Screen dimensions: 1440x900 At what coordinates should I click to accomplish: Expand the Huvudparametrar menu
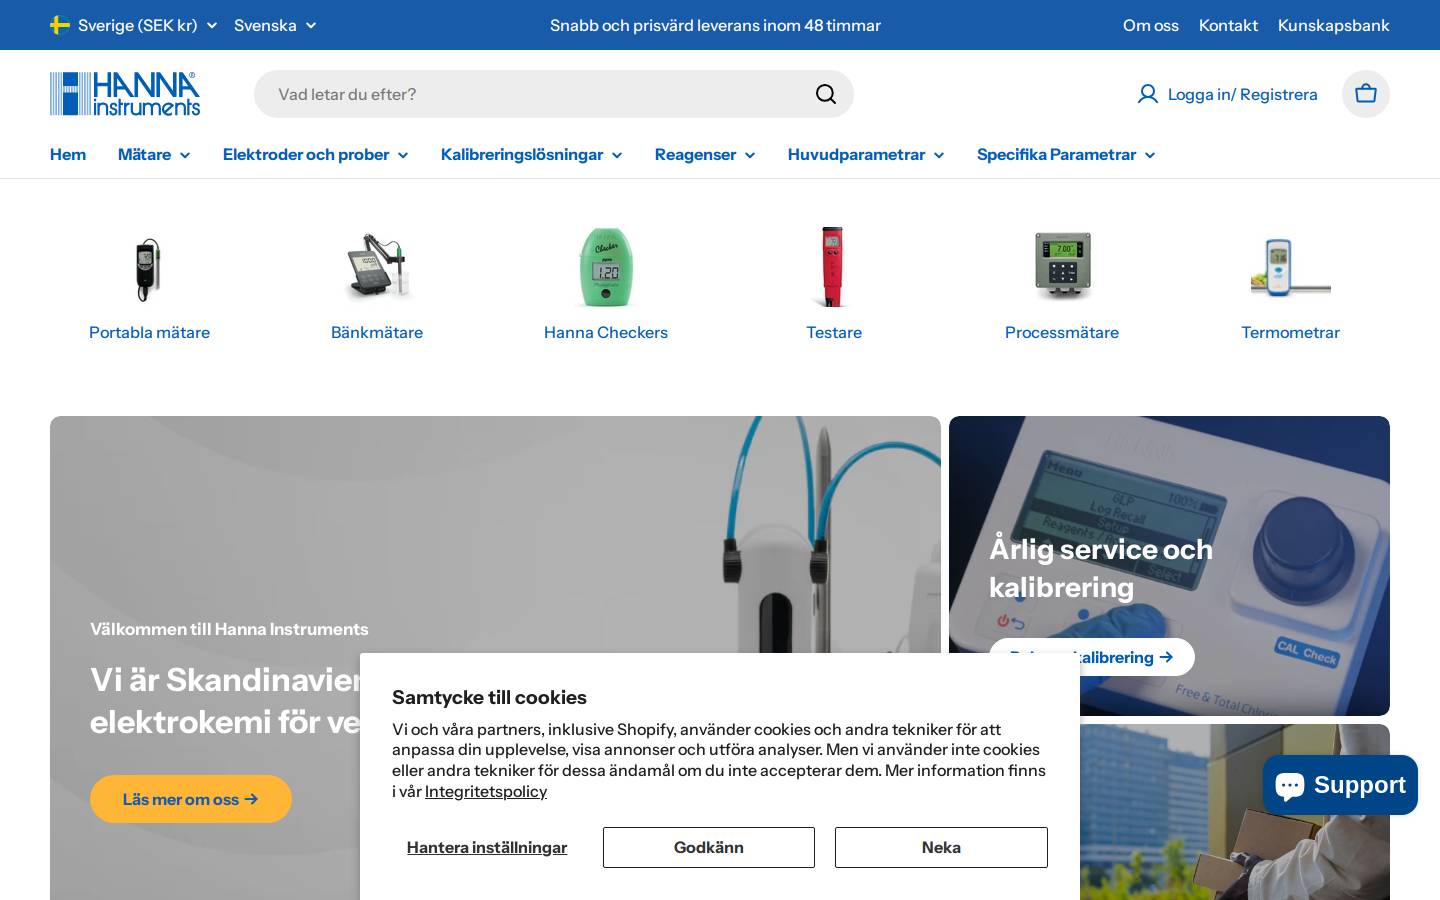click(866, 154)
